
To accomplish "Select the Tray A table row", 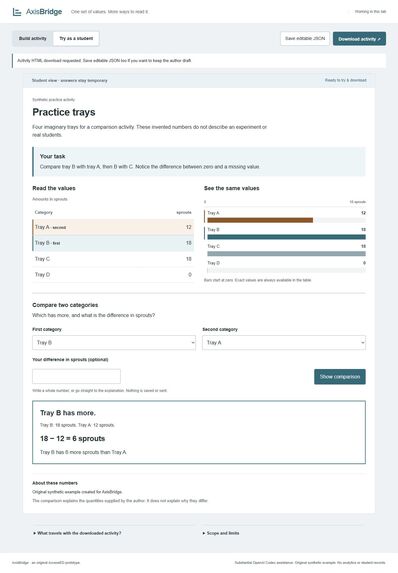I will click(x=113, y=227).
